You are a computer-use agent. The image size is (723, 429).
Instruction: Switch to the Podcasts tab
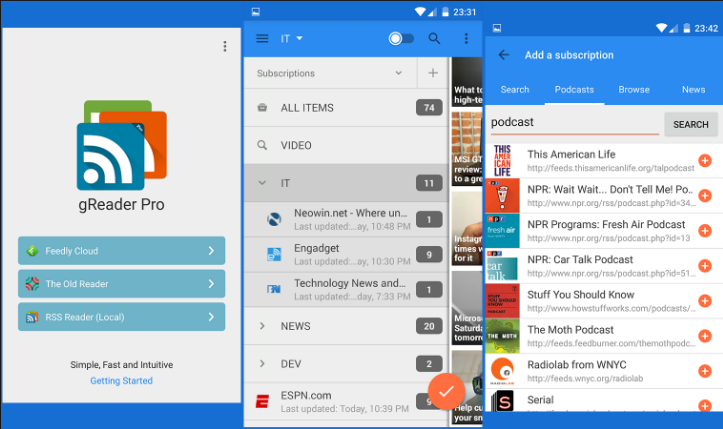[574, 89]
